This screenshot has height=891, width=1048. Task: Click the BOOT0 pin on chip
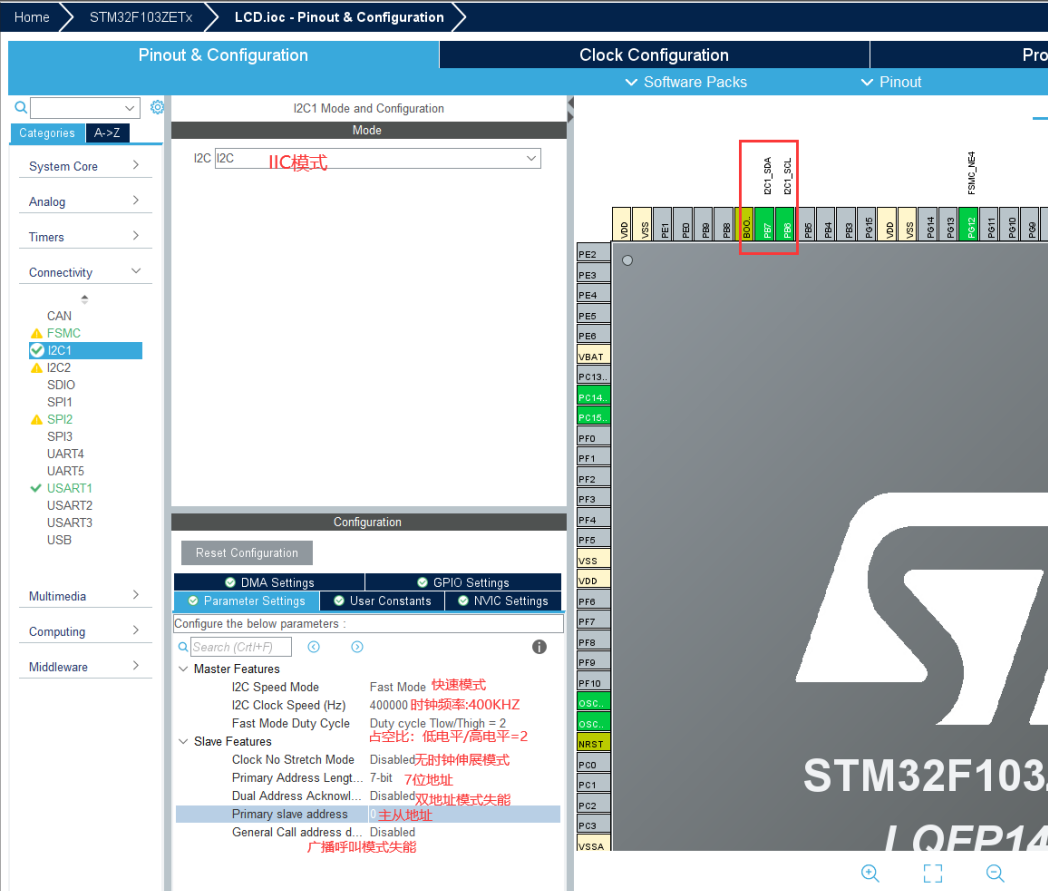click(746, 225)
